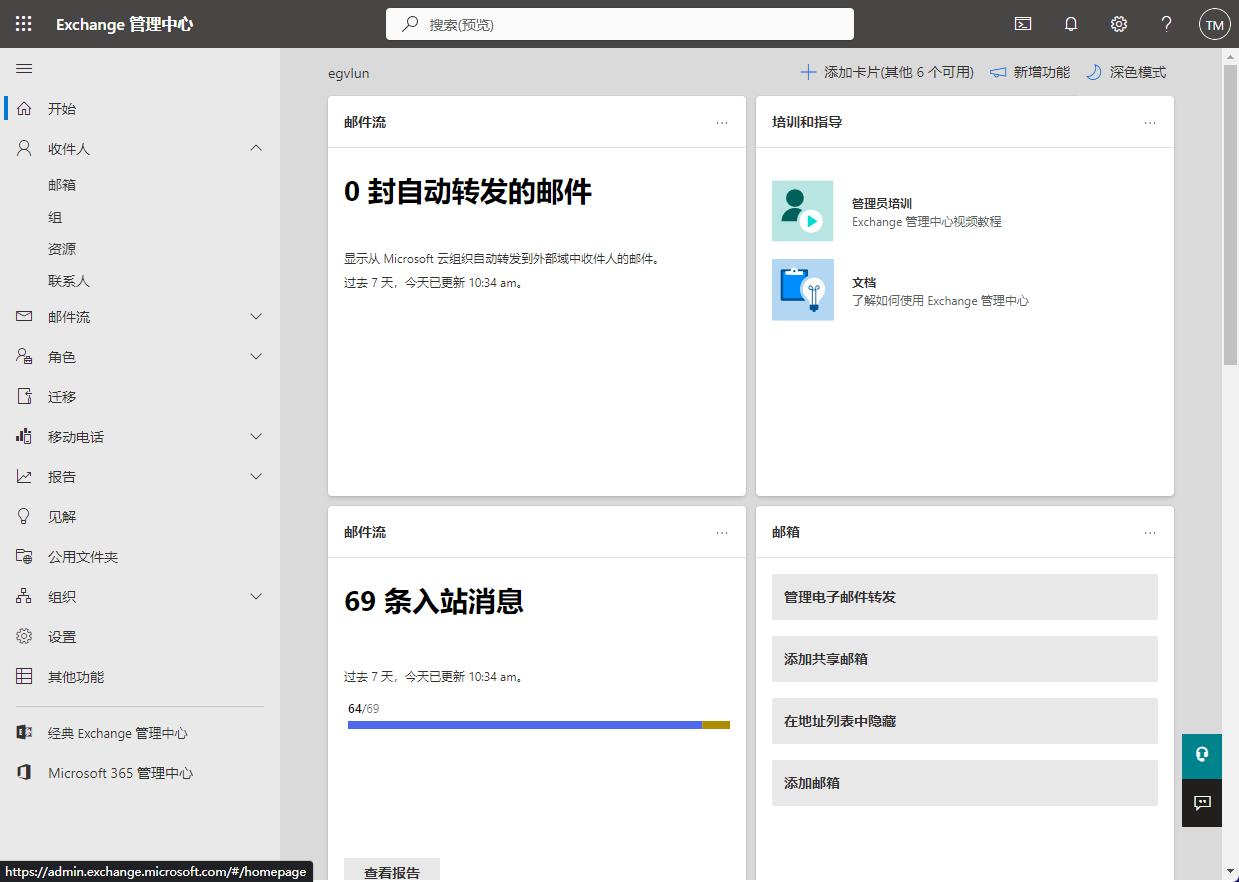The height and width of the screenshot is (882, 1239).
Task: Click the org chart icon beside 组织
Action: [x=24, y=596]
